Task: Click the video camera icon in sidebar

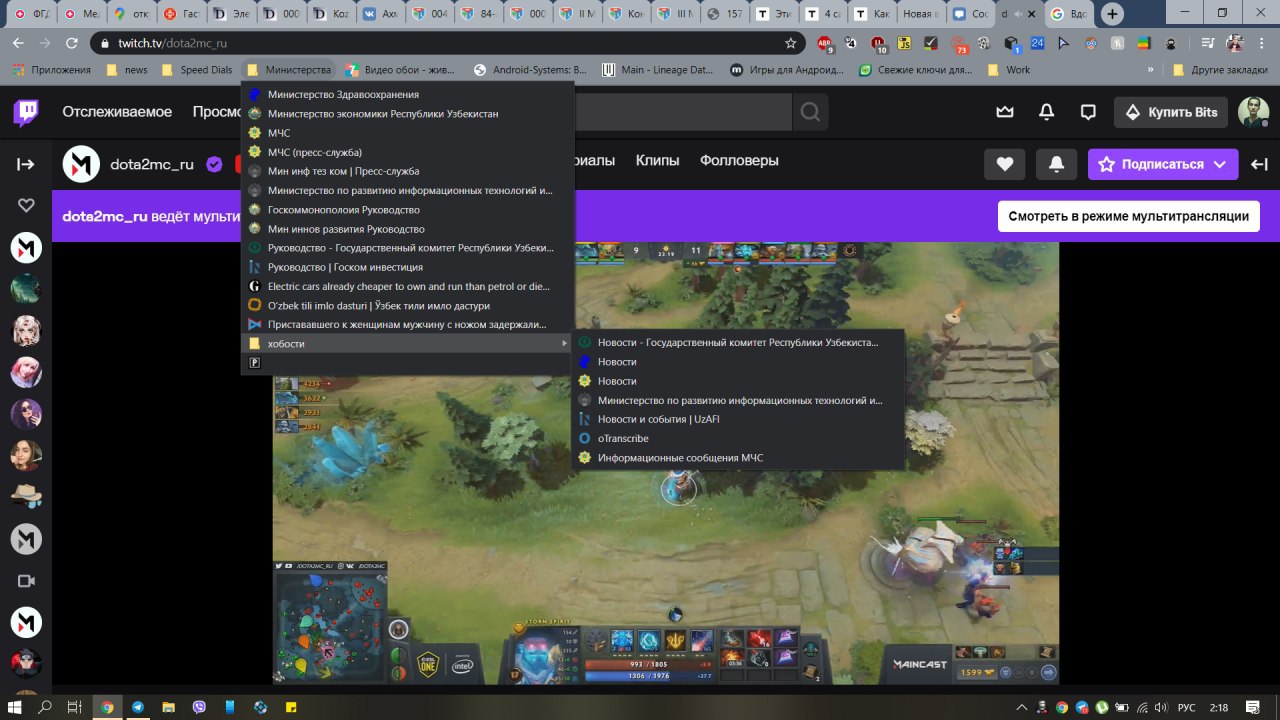Action: tap(26, 581)
